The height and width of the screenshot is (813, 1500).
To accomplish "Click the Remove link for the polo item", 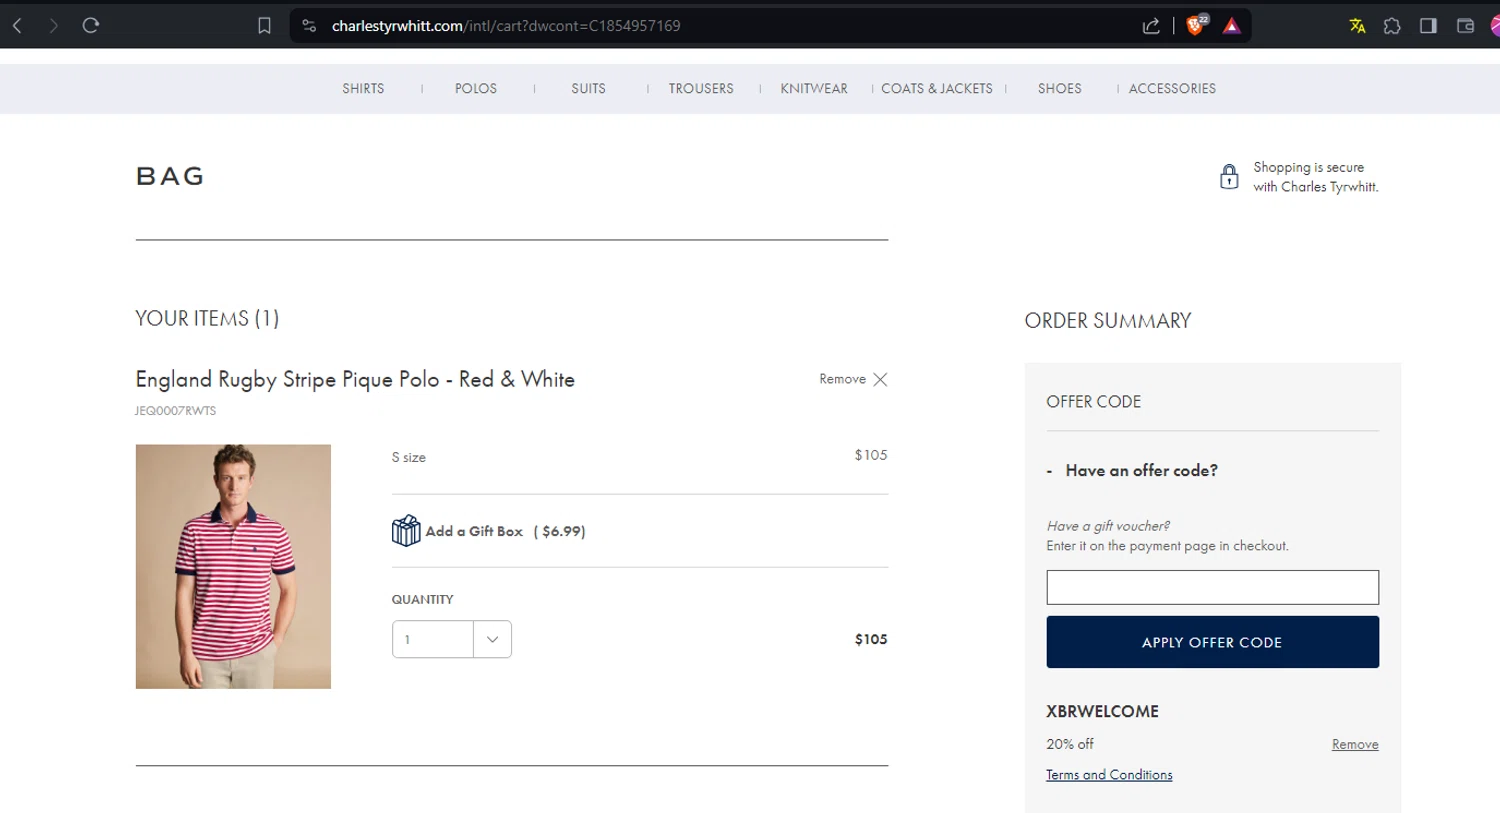I will (x=842, y=379).
